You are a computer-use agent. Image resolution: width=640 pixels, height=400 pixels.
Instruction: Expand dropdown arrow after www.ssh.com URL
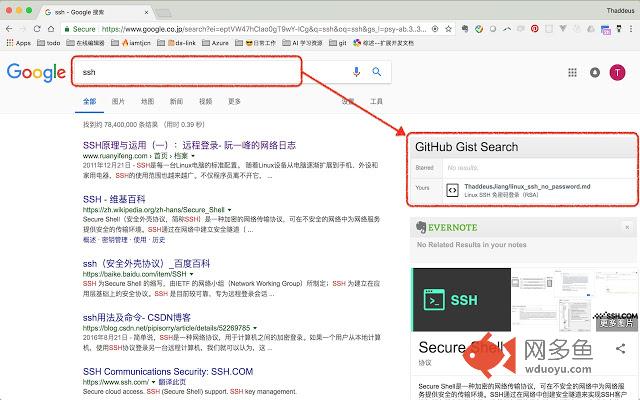tap(153, 382)
